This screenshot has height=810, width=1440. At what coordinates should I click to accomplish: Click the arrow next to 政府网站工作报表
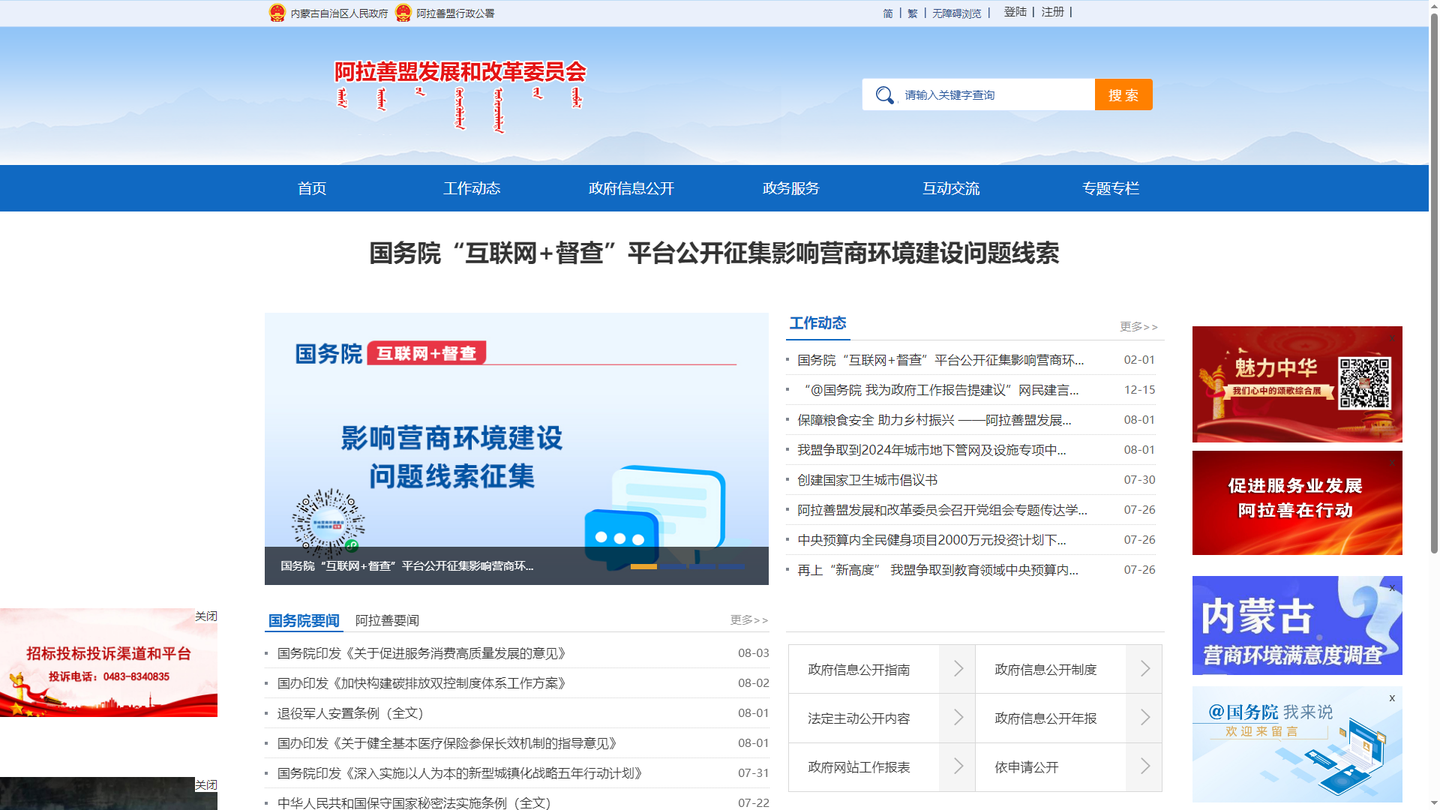(x=958, y=767)
